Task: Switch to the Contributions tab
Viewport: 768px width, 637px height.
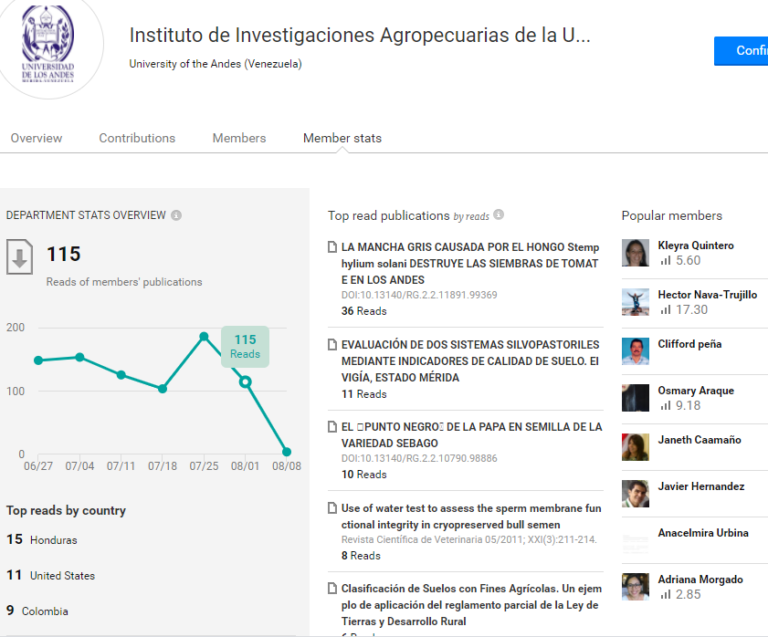Action: click(x=137, y=138)
